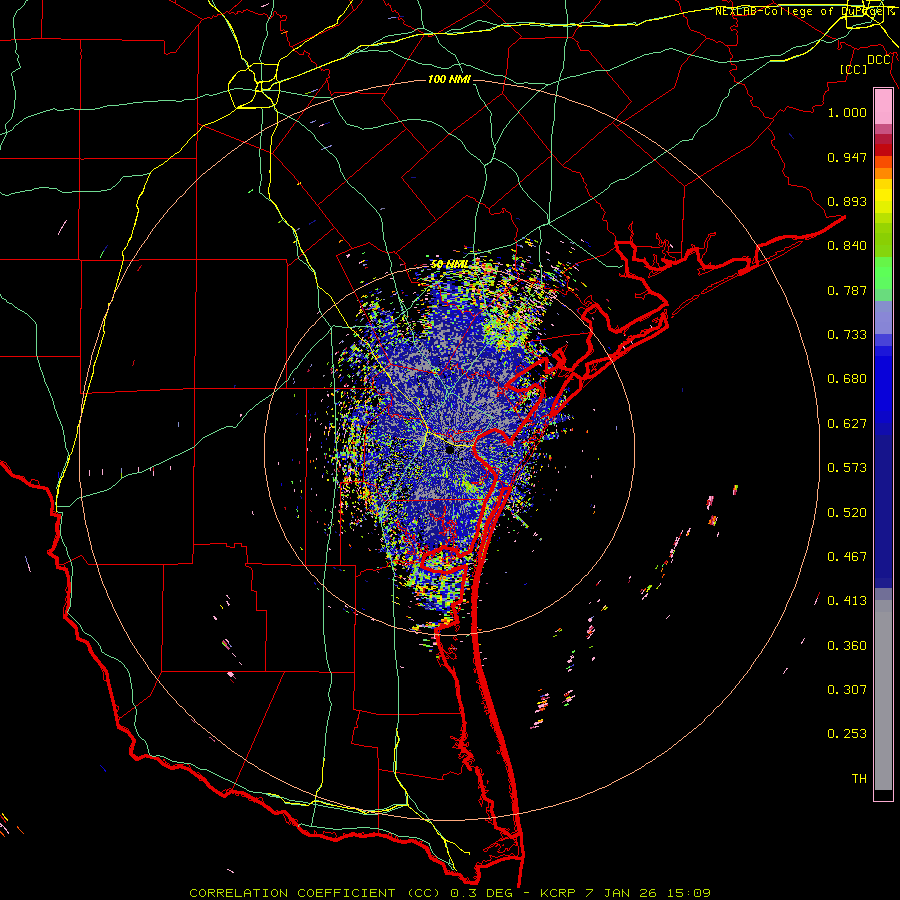900x900 pixels.
Task: Select the 0.787 scale value
Action: [x=847, y=290]
